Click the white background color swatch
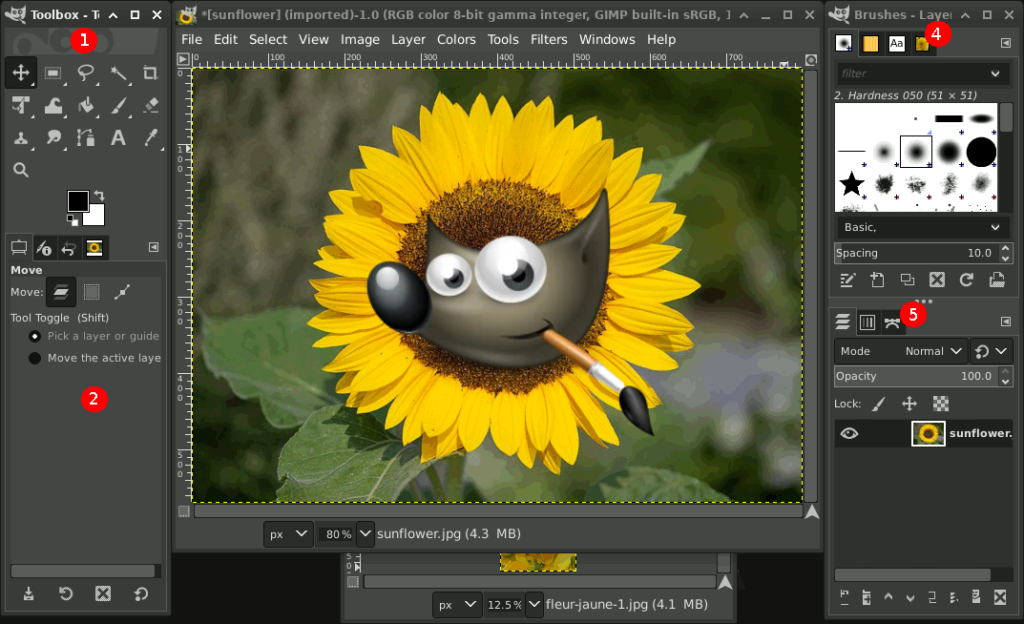Screen dimensions: 1024x624 pos(97,217)
